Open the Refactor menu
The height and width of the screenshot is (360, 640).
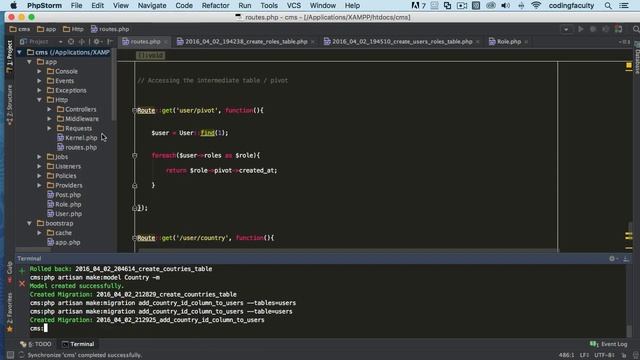pos(215,5)
